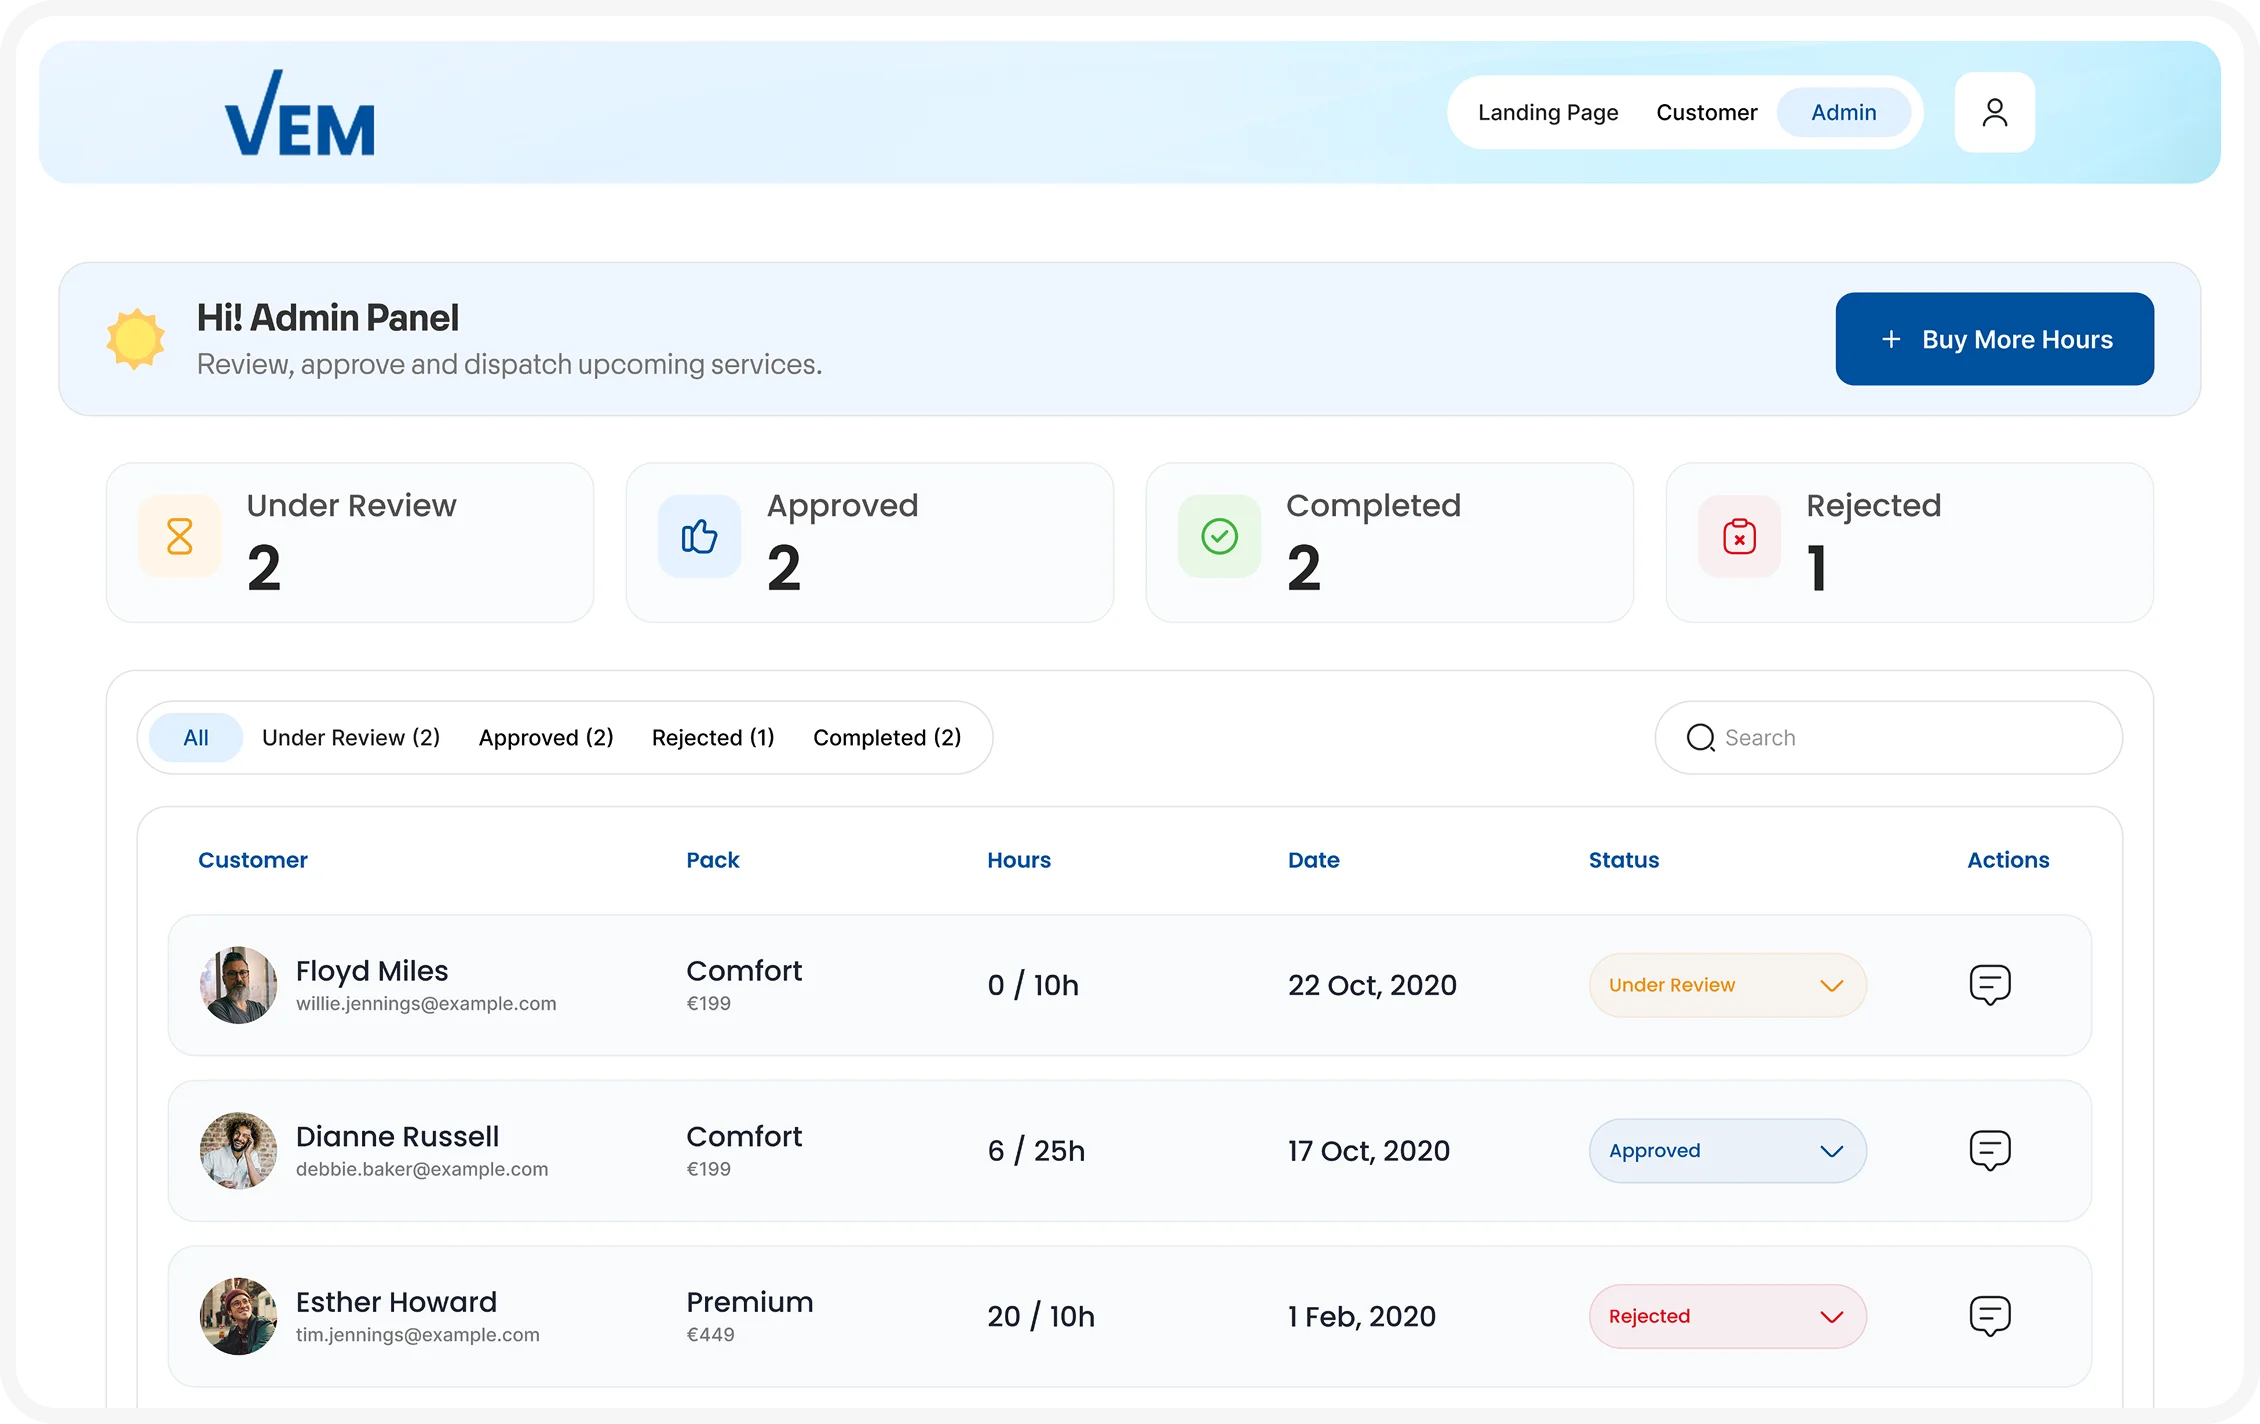Viewport: 2260px width, 1424px height.
Task: Click the Hi! Admin Panel heading
Action: [x=328, y=318]
